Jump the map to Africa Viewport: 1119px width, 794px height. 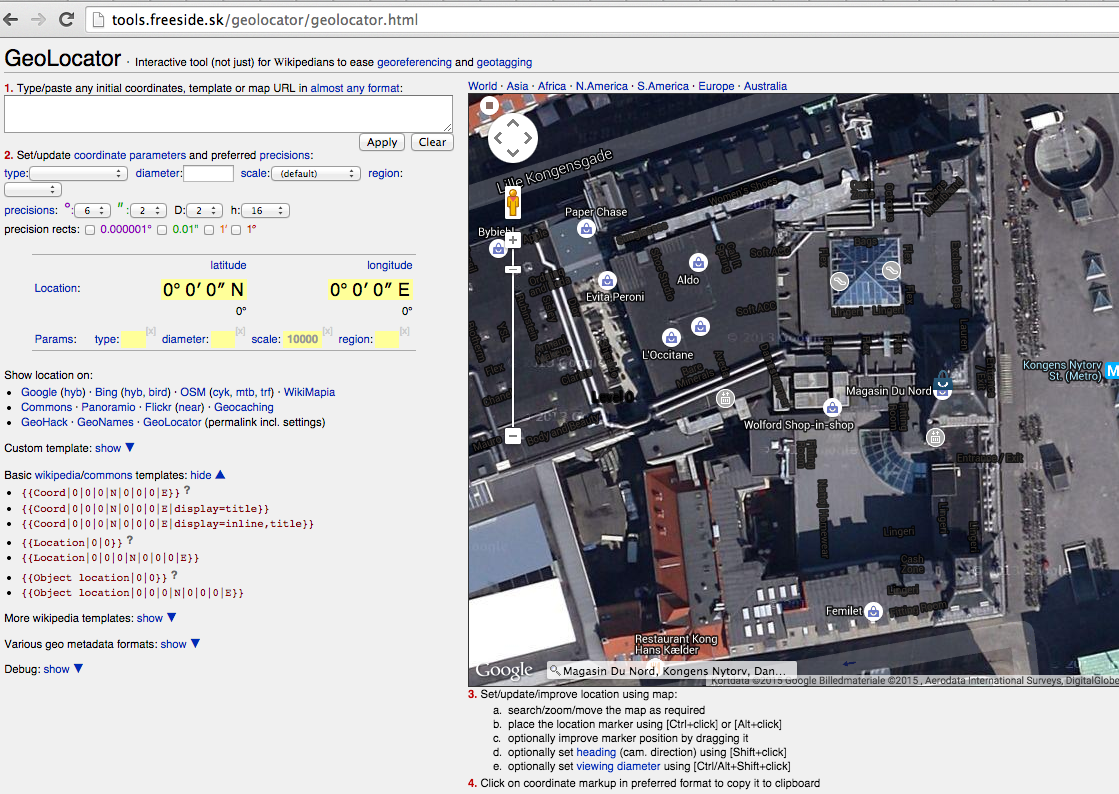tap(552, 86)
